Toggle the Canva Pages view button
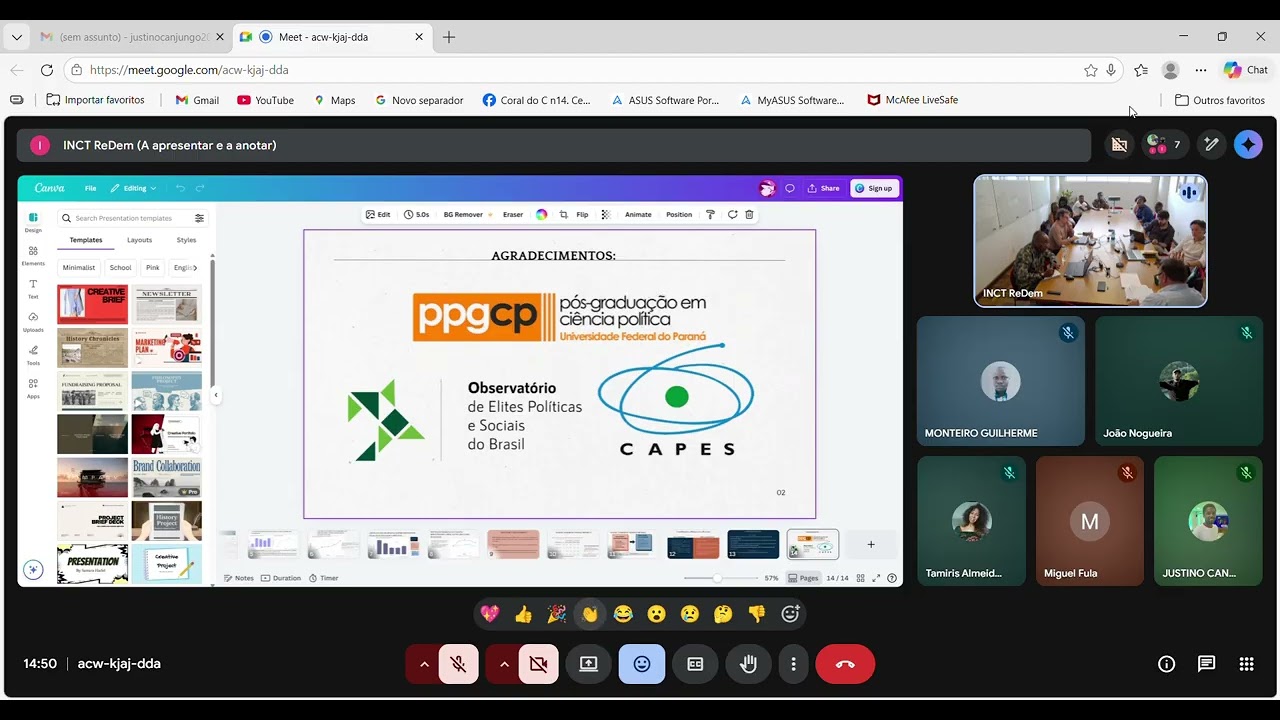The height and width of the screenshot is (720, 1280). click(x=803, y=578)
